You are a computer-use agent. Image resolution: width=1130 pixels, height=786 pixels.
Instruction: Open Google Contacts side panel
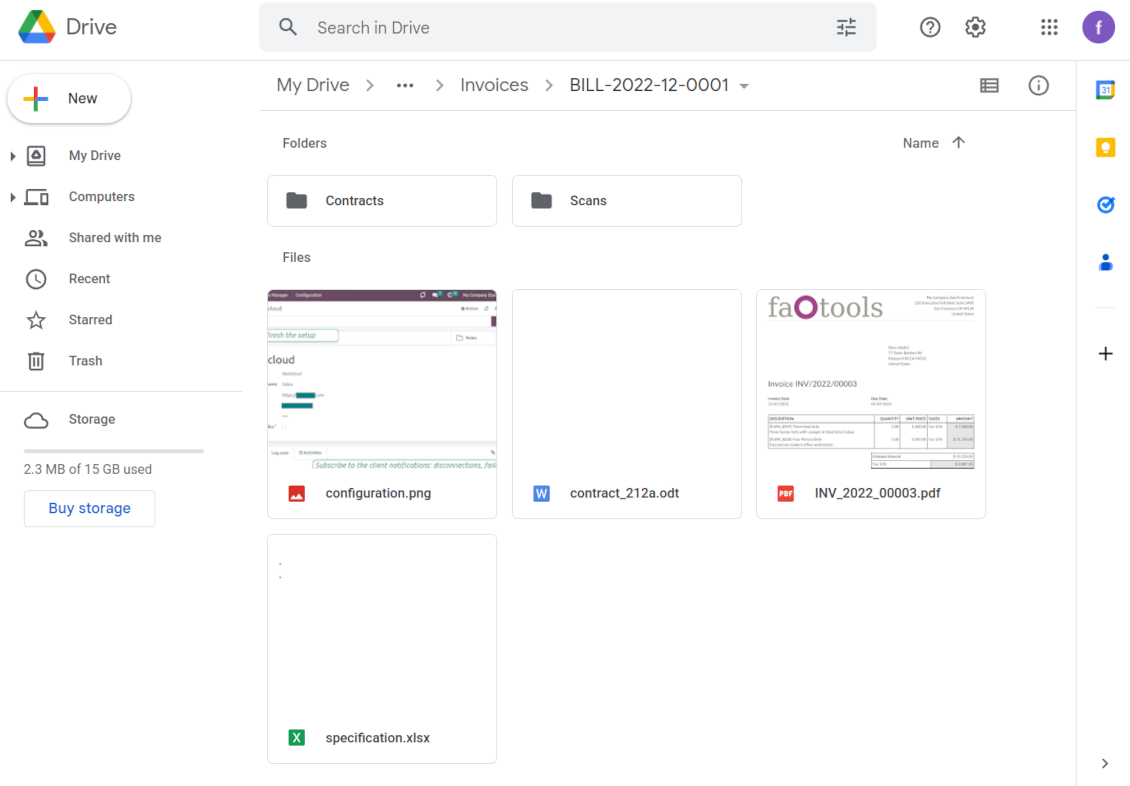[1105, 262]
